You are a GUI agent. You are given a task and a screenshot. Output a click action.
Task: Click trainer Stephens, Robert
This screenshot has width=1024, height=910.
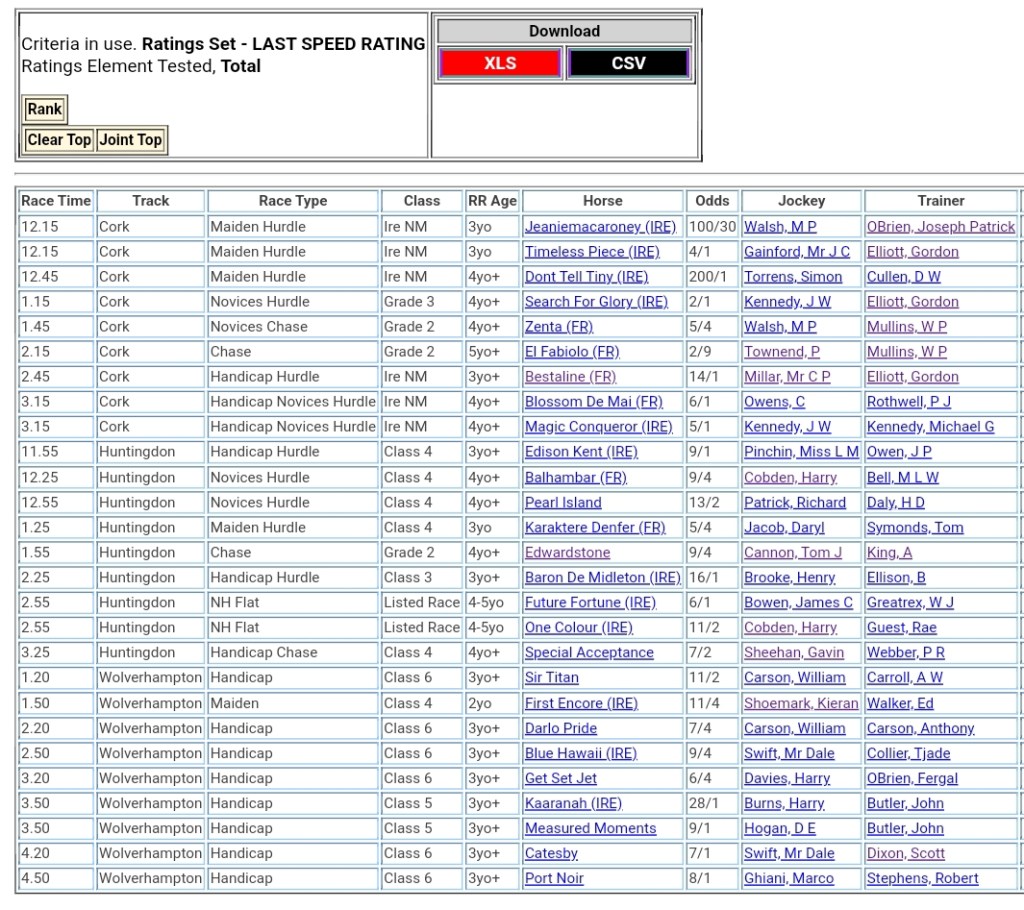(922, 878)
